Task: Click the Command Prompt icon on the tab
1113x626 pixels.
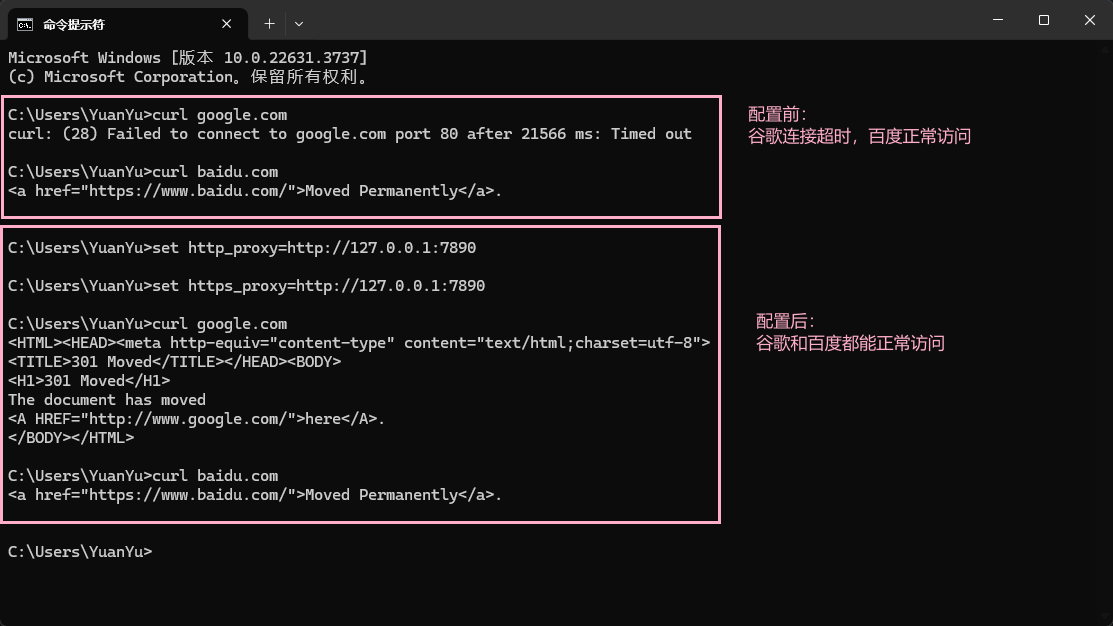Action: click(25, 23)
